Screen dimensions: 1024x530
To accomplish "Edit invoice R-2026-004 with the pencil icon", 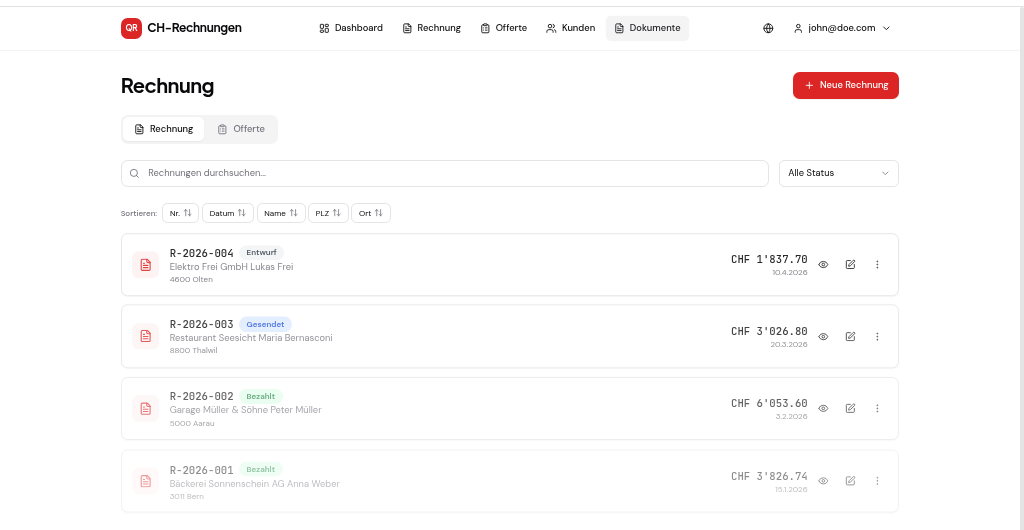I will pyautogui.click(x=850, y=265).
